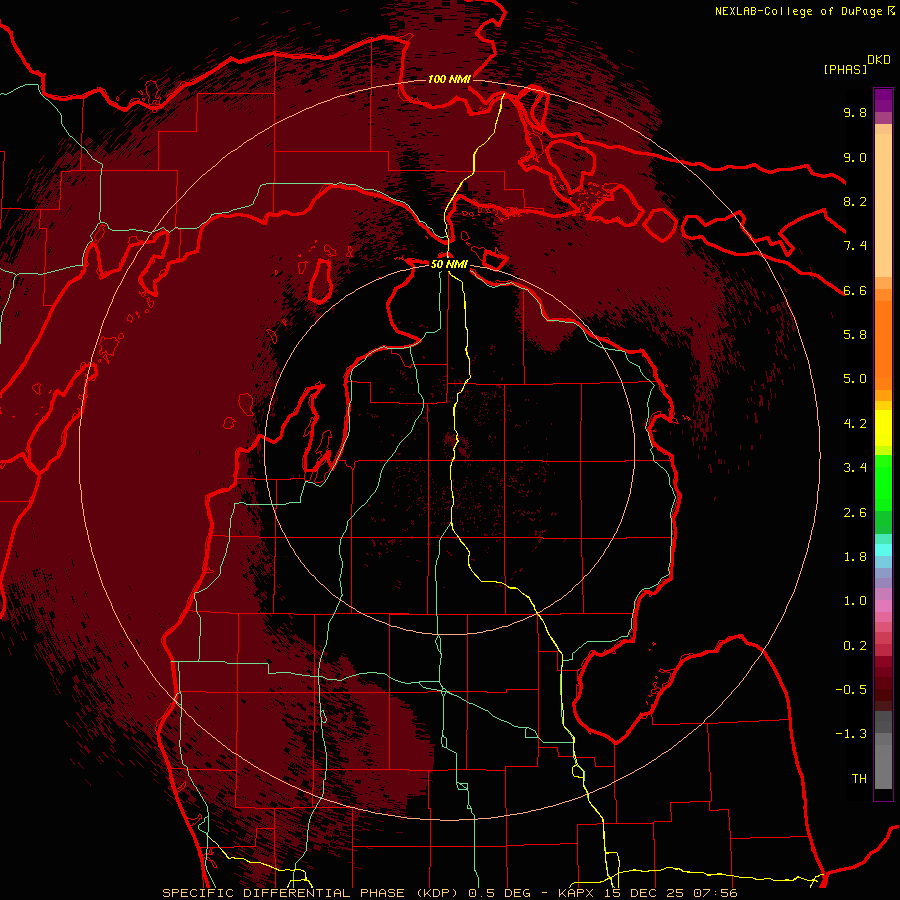Click the DKD label above color scale
Viewport: 900px width, 900px height.
tap(879, 60)
